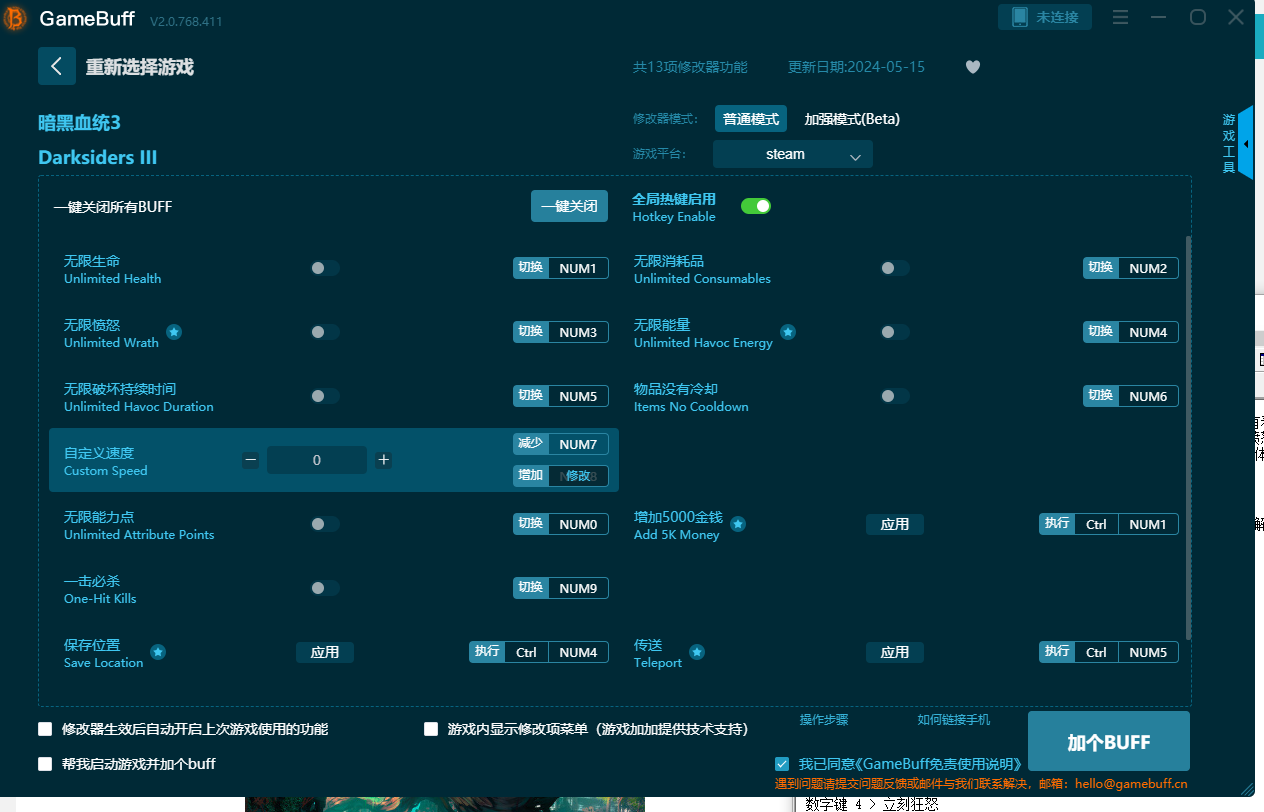Open 如何链接手机 link
The width and height of the screenshot is (1264, 812).
[954, 720]
